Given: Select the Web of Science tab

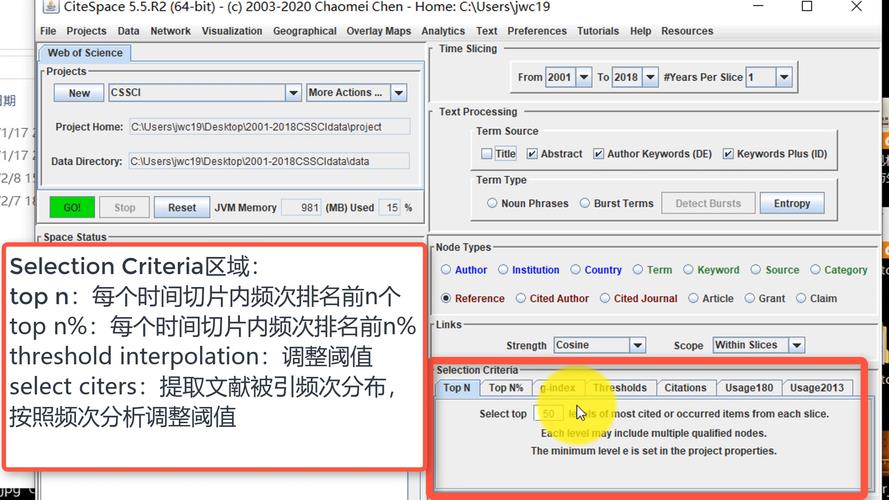Looking at the screenshot, I should pyautogui.click(x=85, y=53).
